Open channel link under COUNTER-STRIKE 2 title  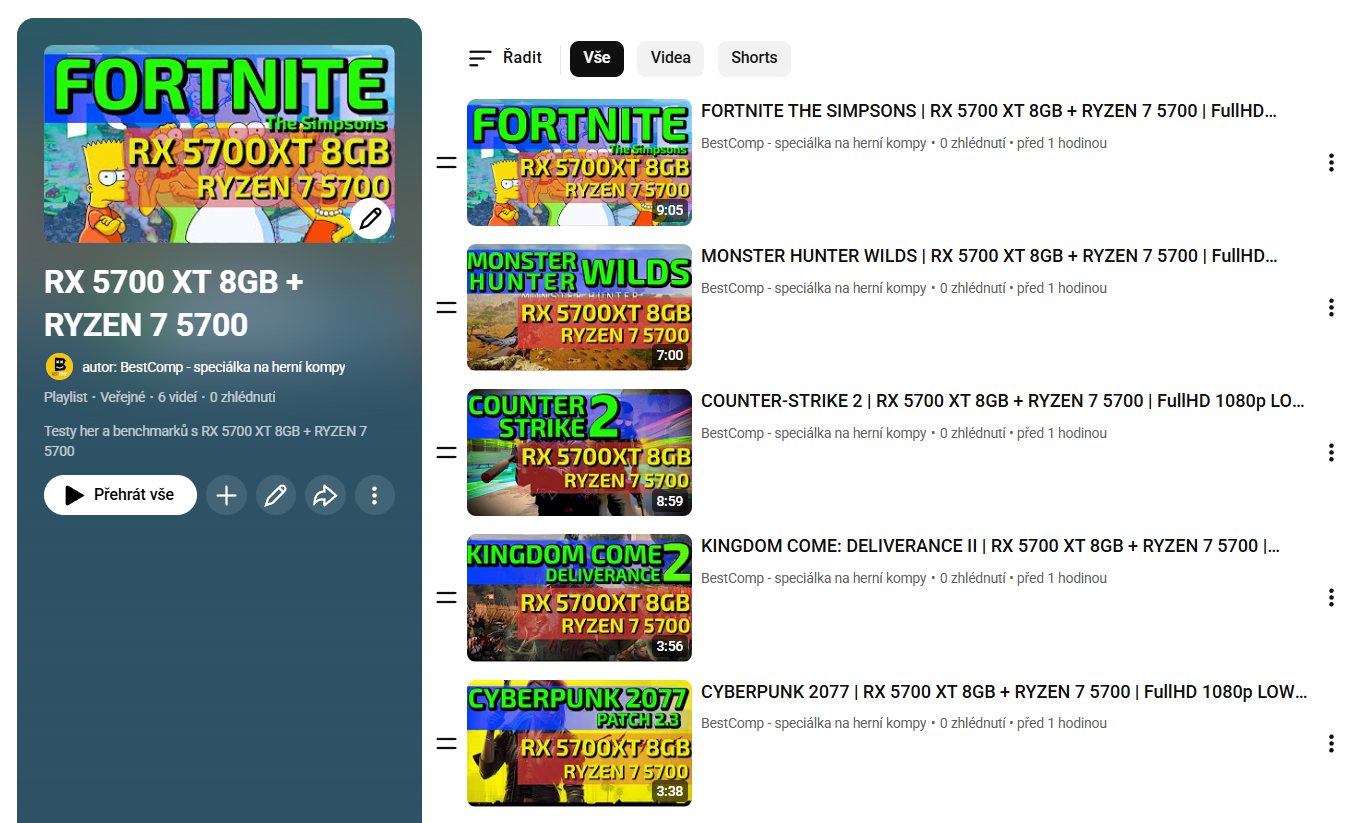click(x=814, y=433)
